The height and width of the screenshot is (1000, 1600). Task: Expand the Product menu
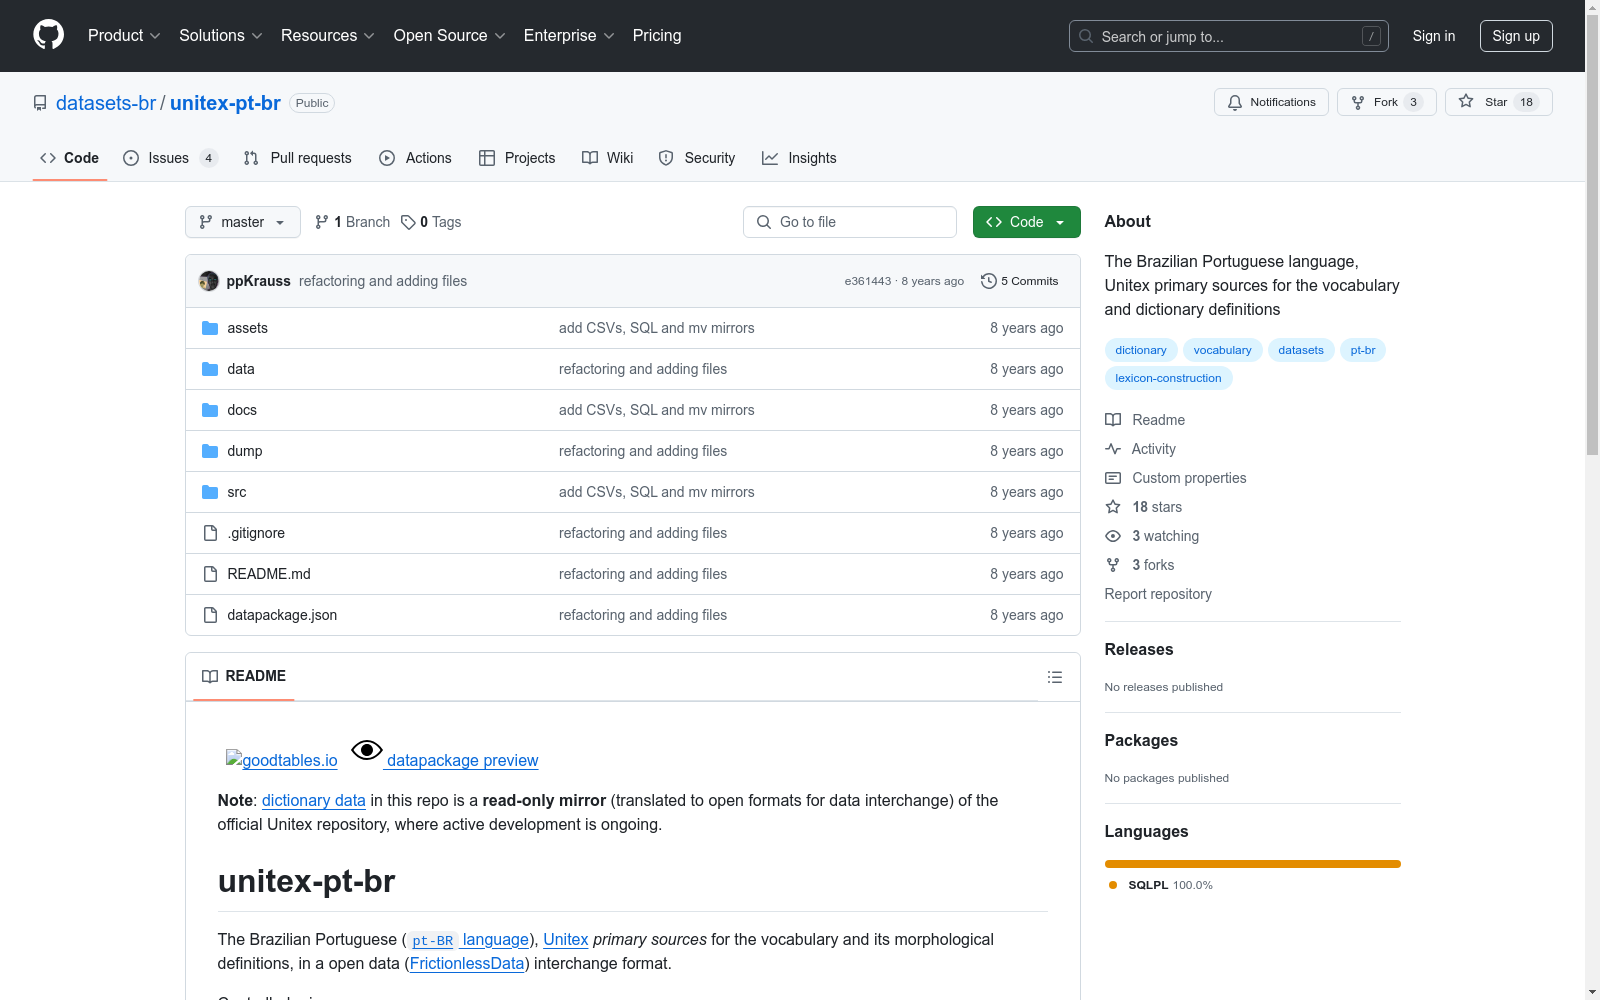pyautogui.click(x=124, y=36)
